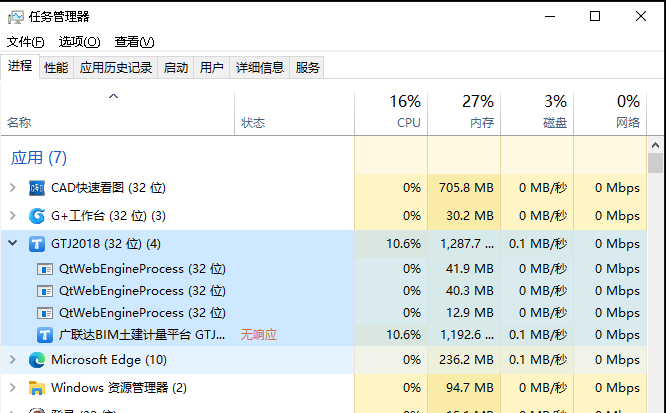Click the vertical scrollbar thumb

(x=655, y=163)
